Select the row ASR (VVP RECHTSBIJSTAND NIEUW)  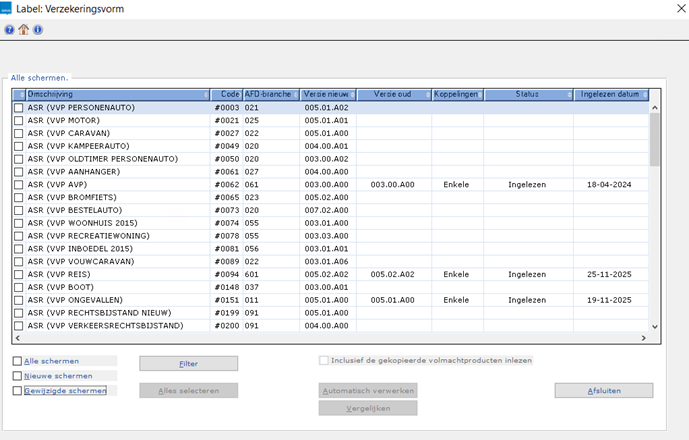click(x=331, y=313)
